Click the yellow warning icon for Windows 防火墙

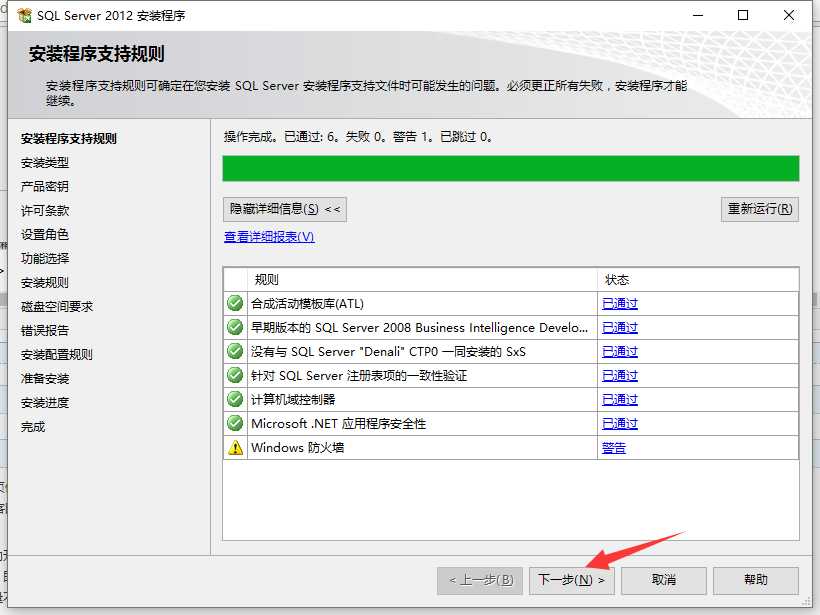tap(235, 448)
